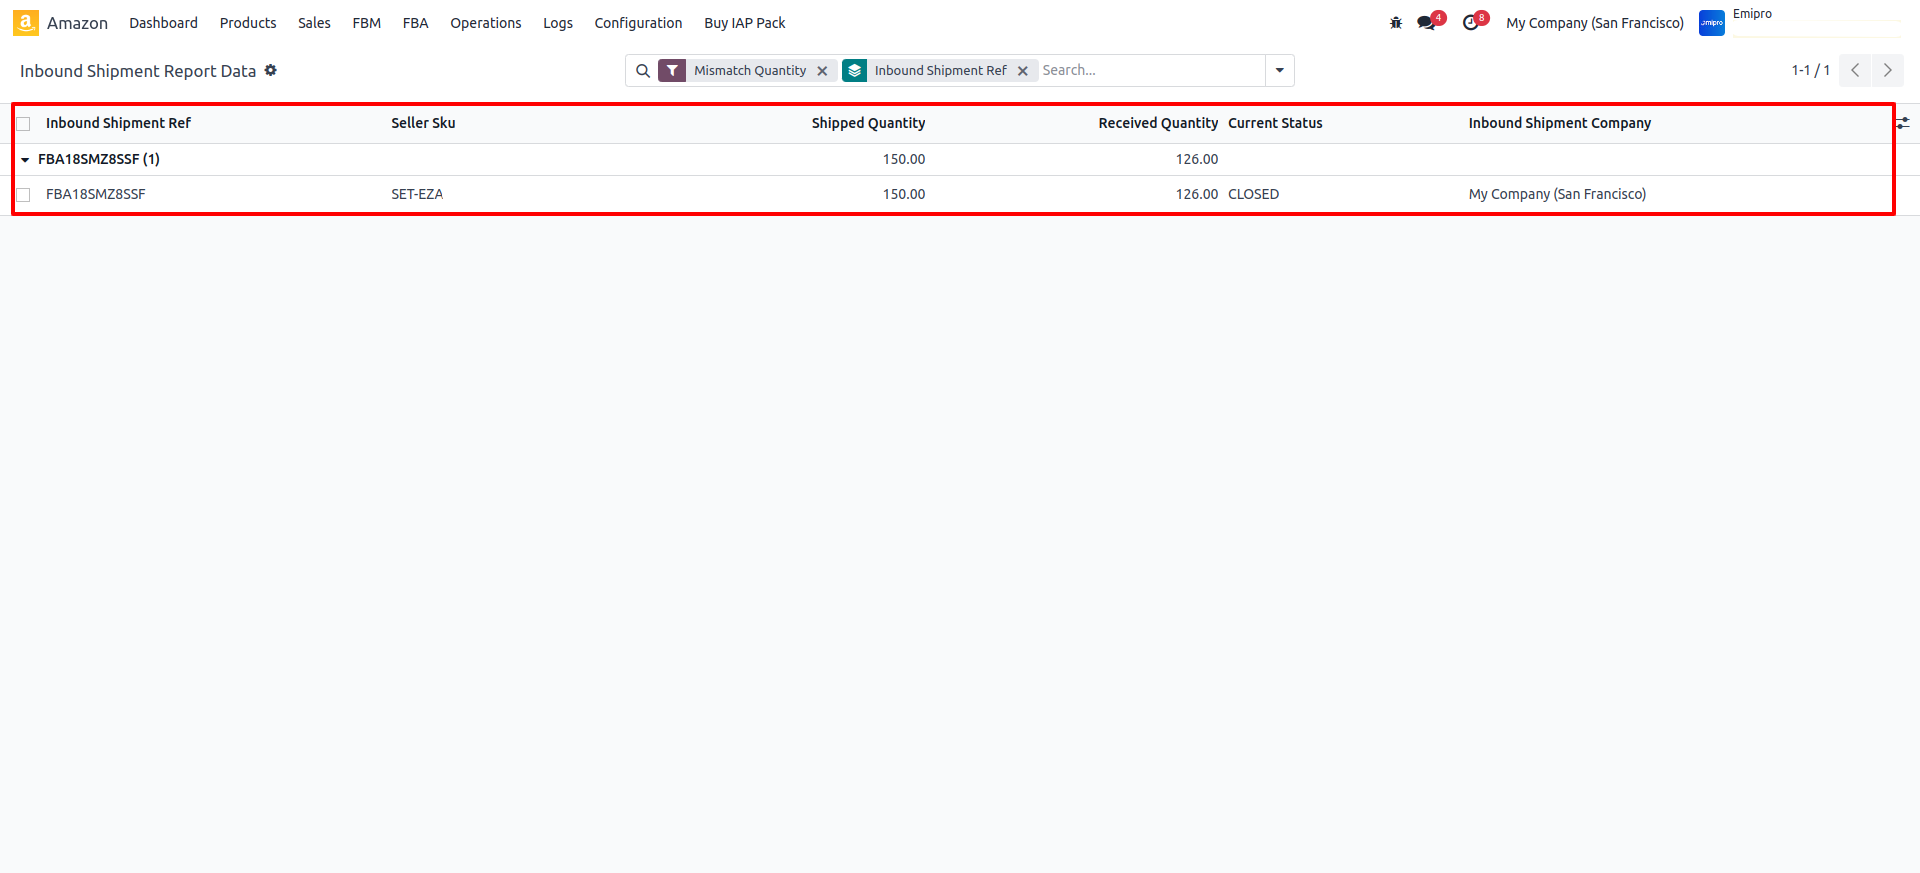Viewport: 1920px width, 873px height.
Task: Remove the Mismatch Quantity filter
Action: (822, 71)
